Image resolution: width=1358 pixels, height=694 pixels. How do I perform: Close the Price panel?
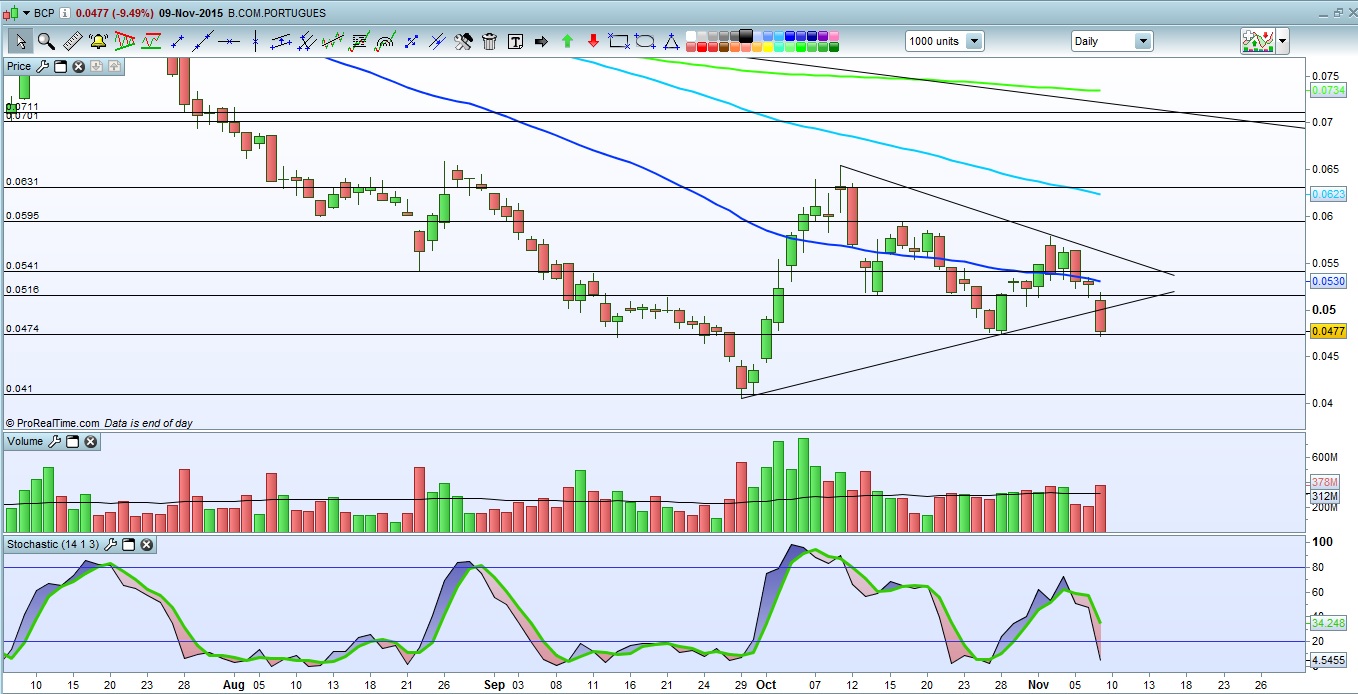(x=78, y=66)
